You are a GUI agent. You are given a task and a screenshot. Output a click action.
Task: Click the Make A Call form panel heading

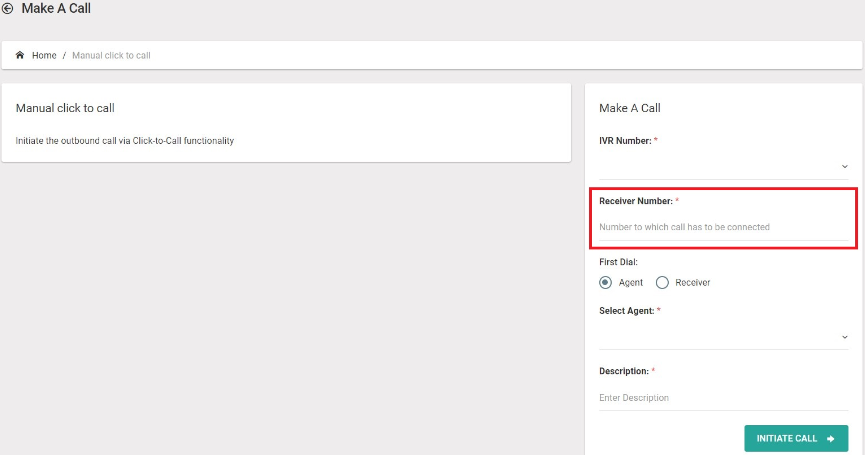(x=630, y=108)
